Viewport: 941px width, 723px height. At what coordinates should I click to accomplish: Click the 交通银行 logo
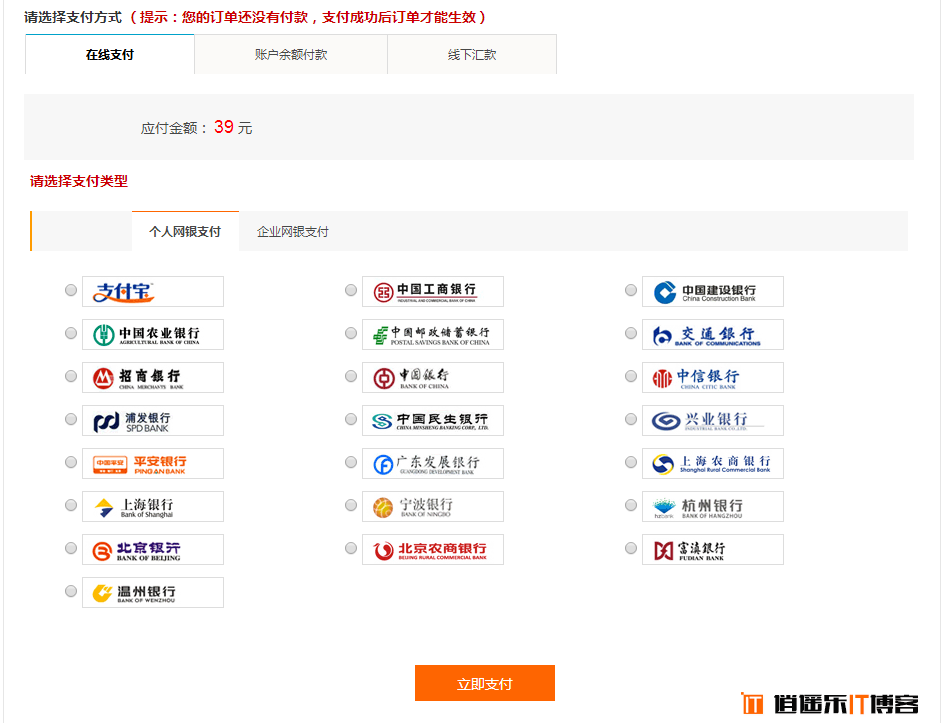(713, 335)
